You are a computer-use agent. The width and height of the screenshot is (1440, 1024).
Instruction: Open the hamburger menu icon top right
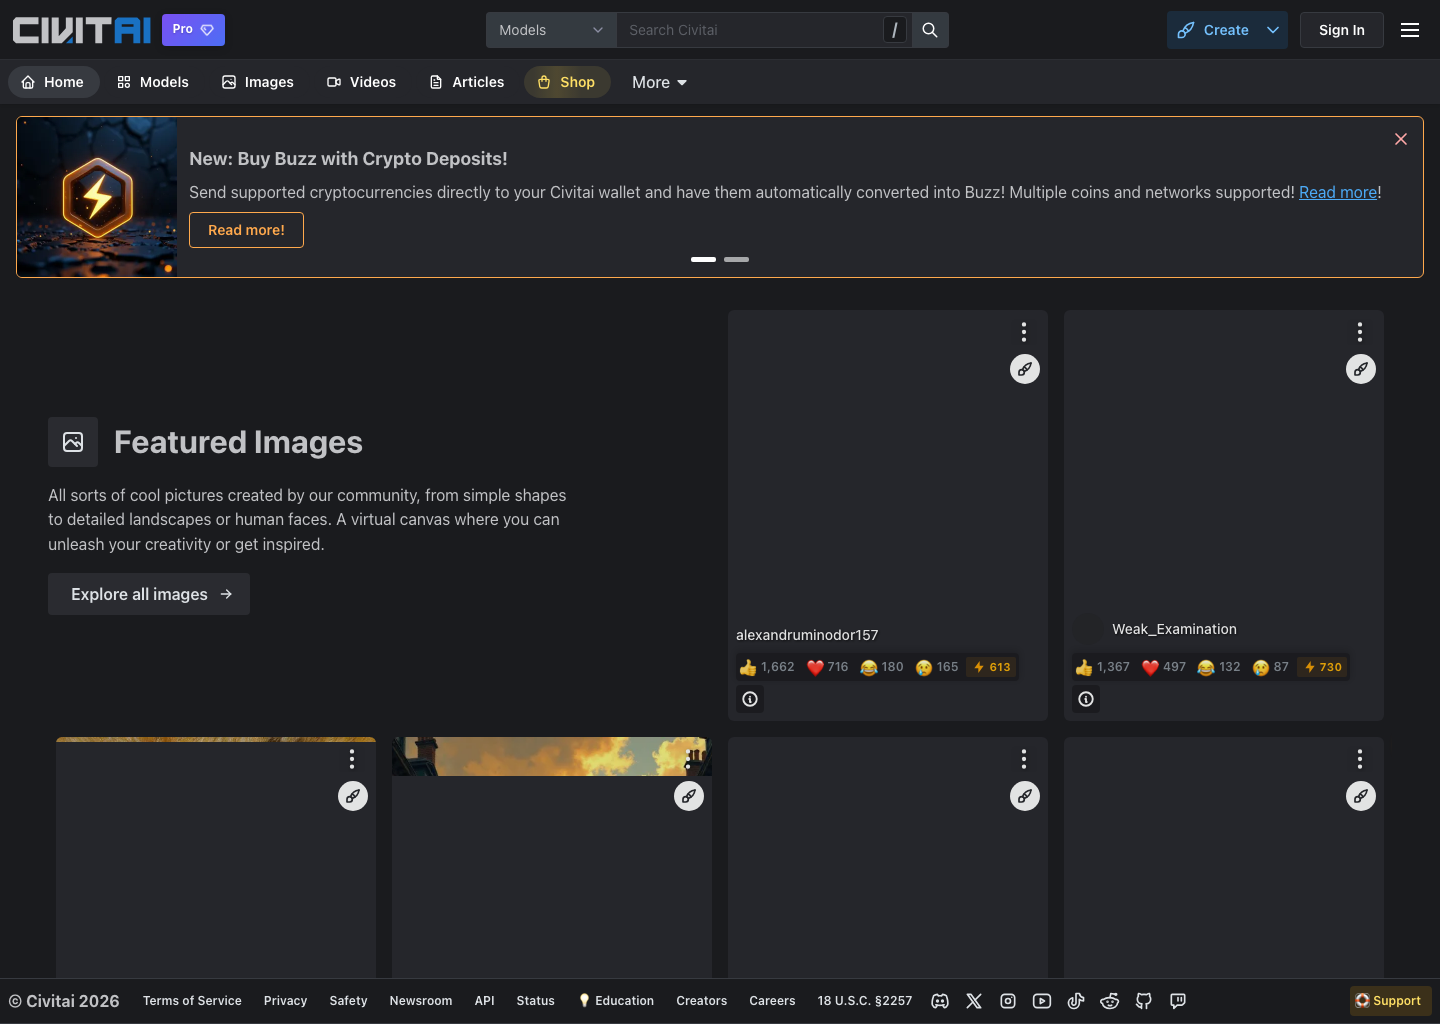point(1410,30)
